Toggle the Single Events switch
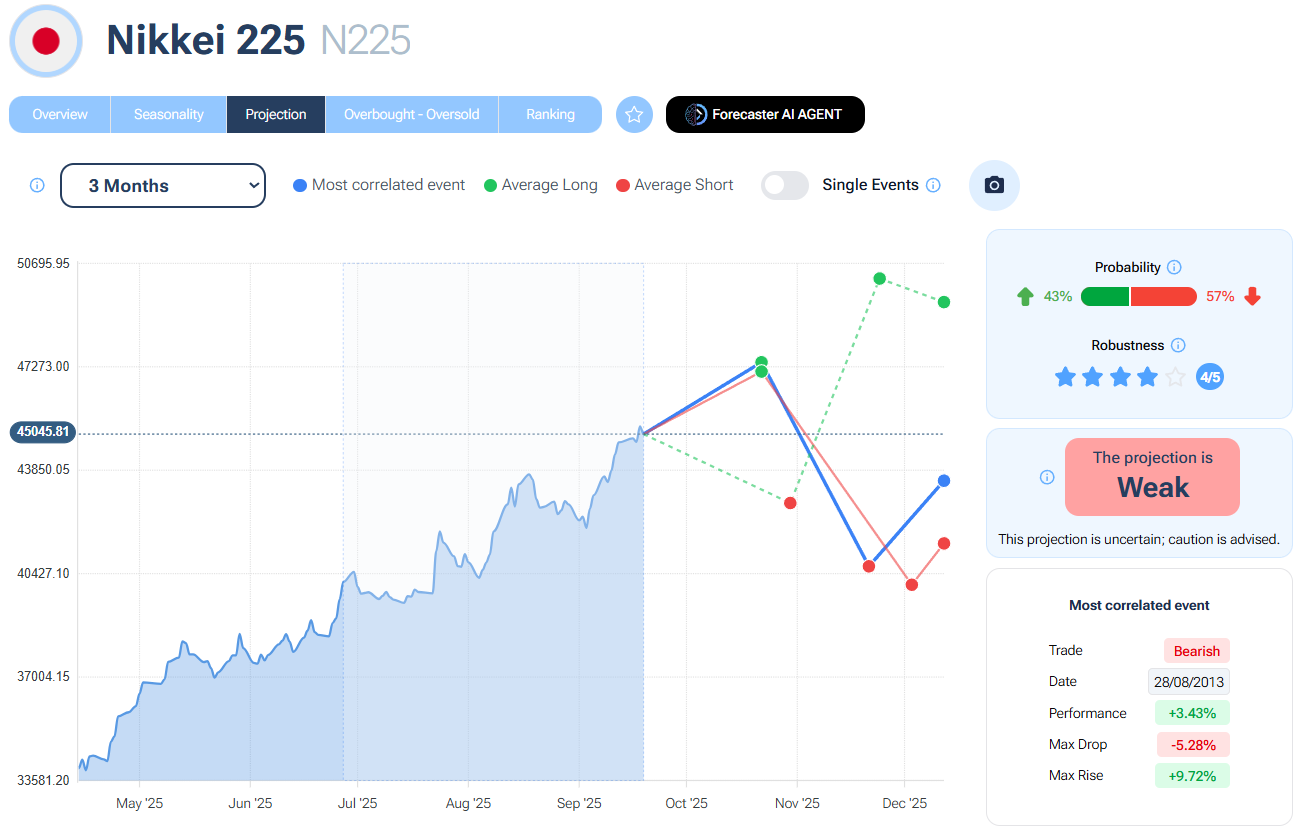This screenshot has width=1305, height=834. click(x=785, y=185)
